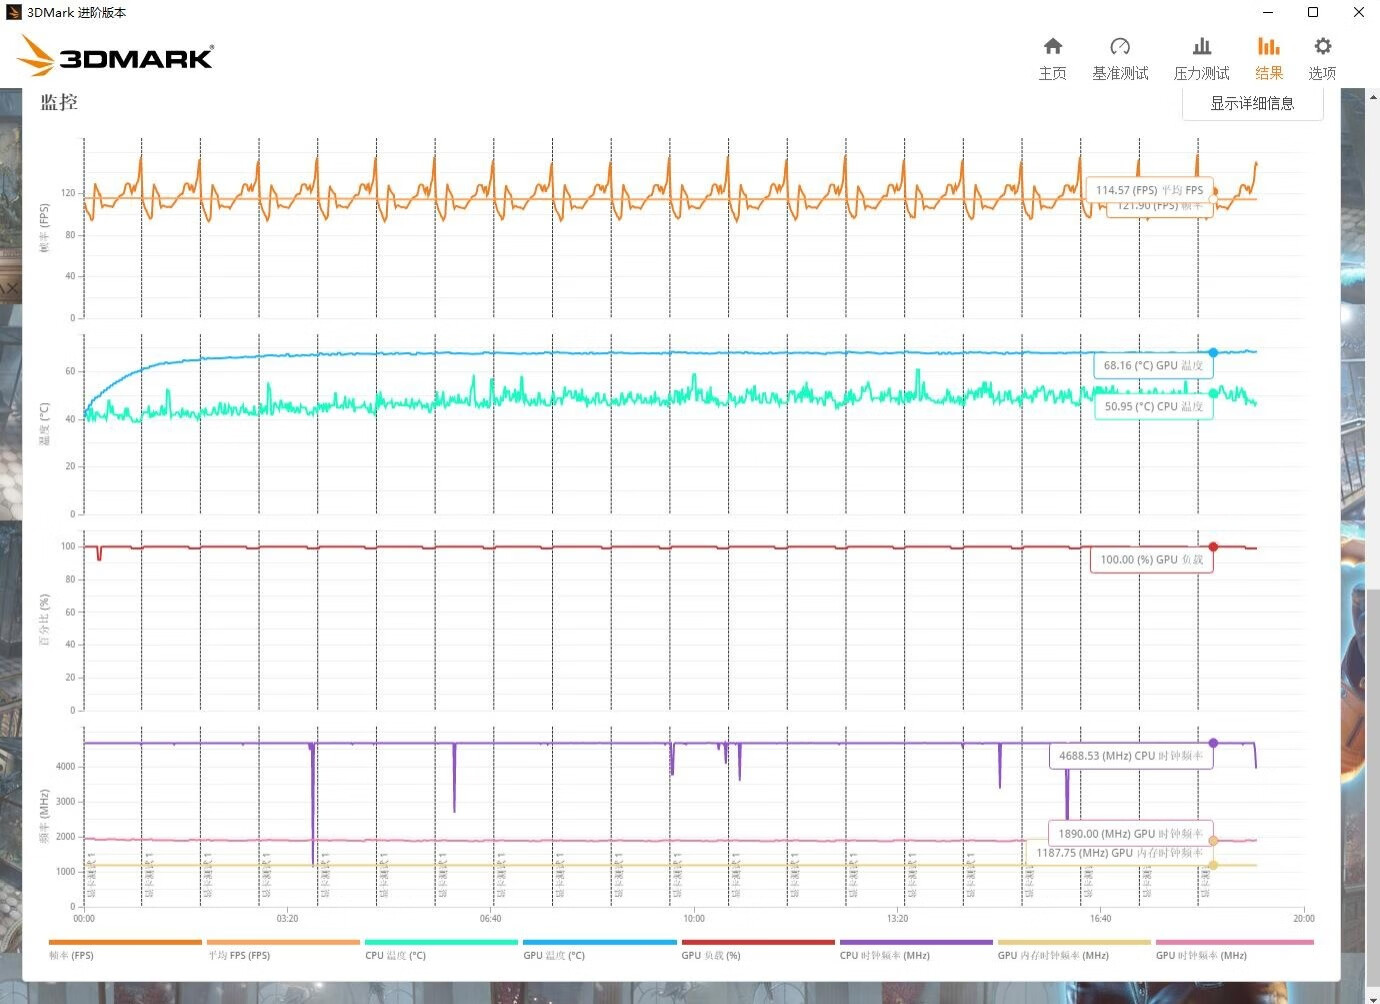This screenshot has width=1380, height=1004.
Task: Maximize the 3DMark window
Action: click(1313, 12)
